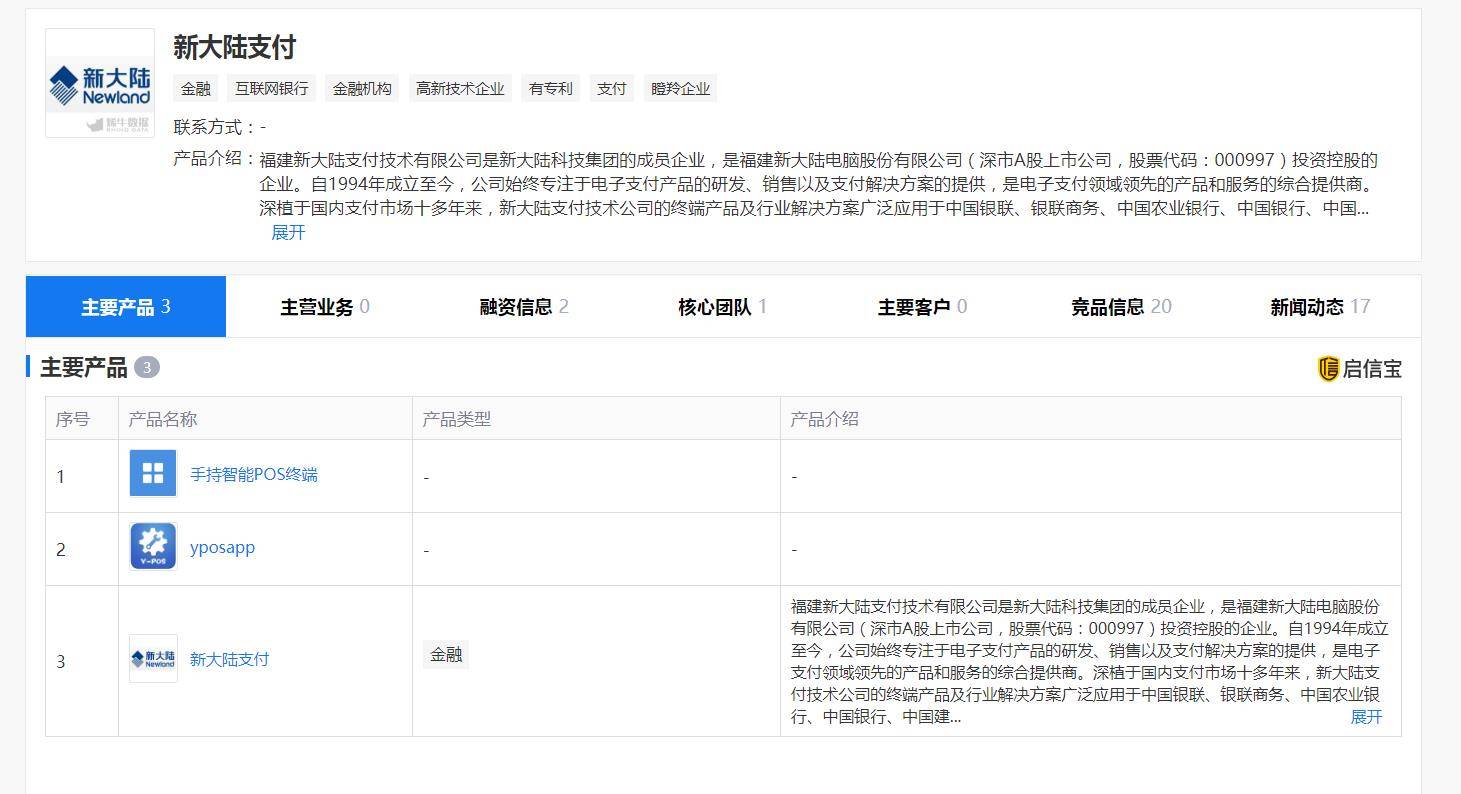
Task: Click the 有专利 tag
Action: pos(551,88)
